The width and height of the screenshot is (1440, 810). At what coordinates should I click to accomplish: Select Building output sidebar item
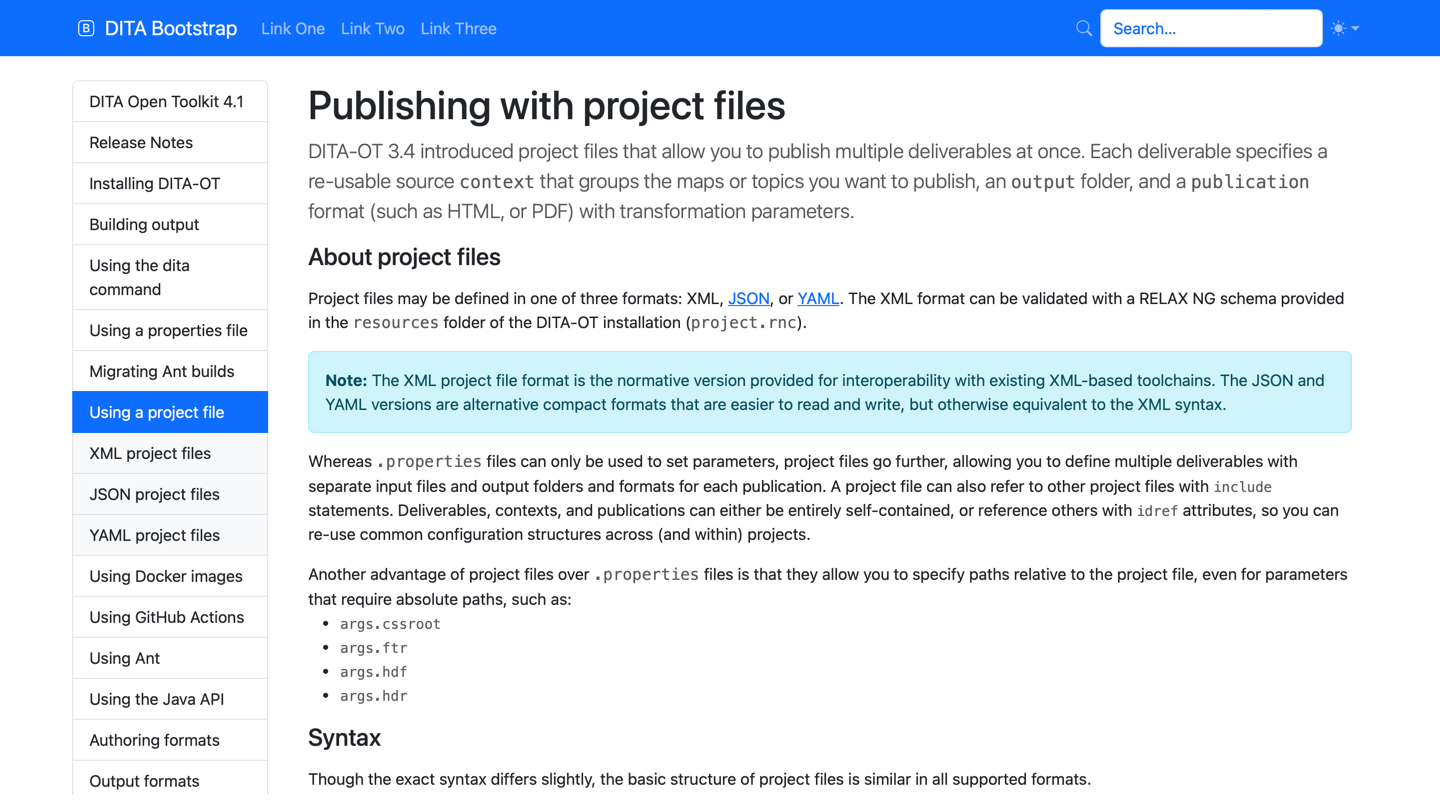click(144, 224)
